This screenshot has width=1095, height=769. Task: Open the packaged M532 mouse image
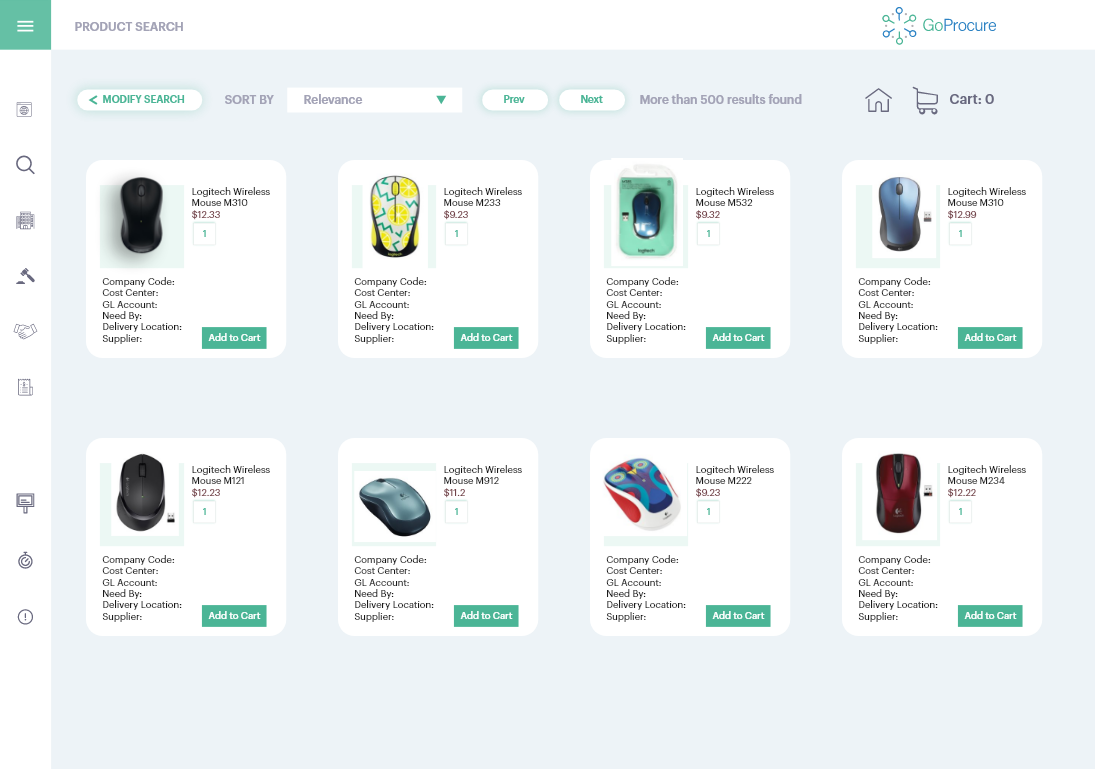[647, 213]
